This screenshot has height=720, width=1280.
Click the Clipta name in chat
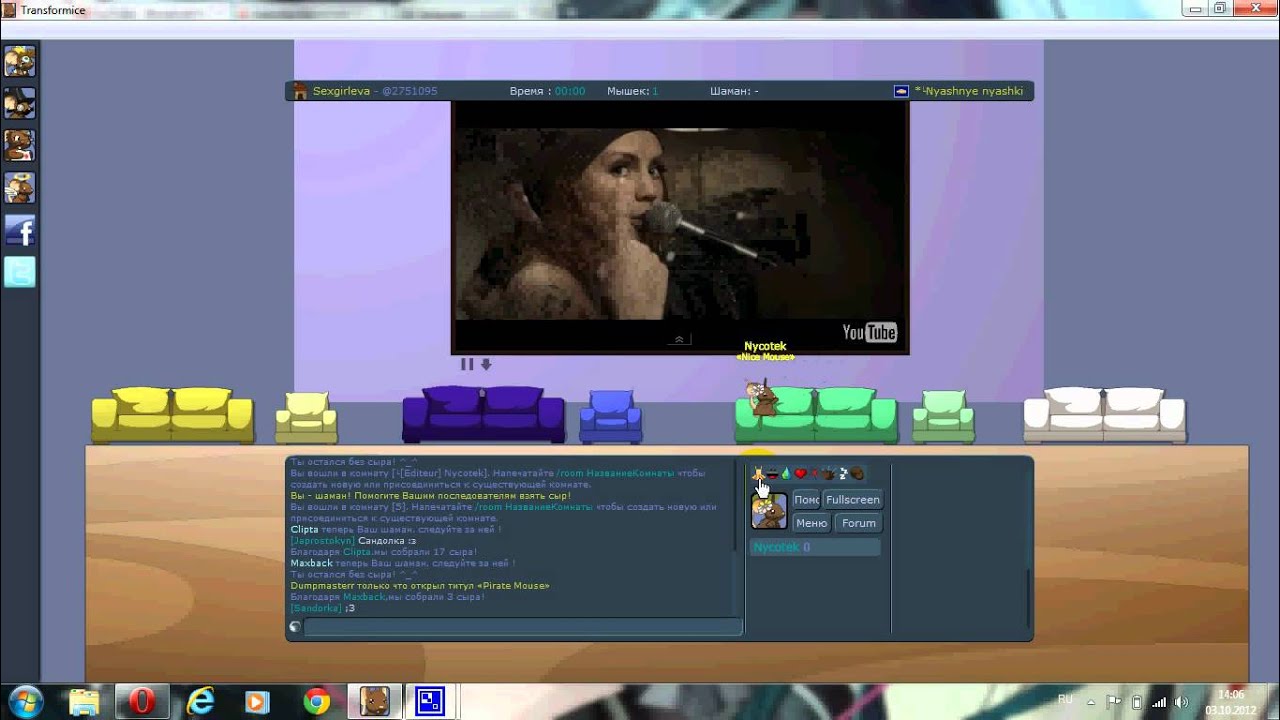click(x=304, y=529)
